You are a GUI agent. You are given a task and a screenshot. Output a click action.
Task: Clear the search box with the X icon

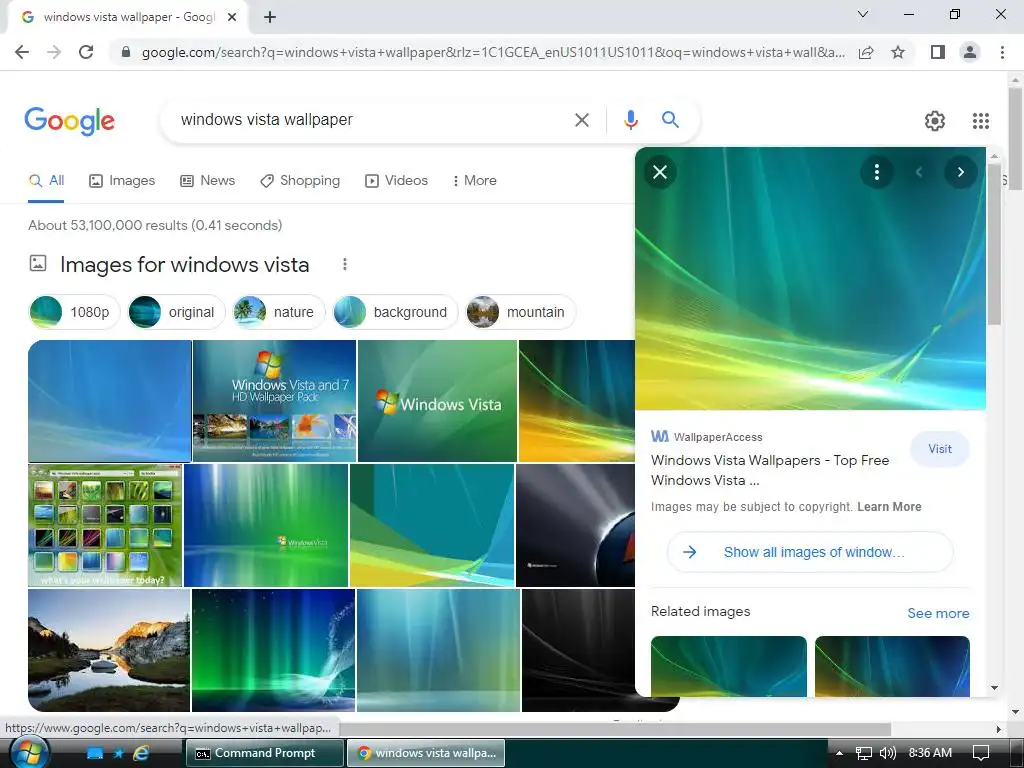point(582,120)
